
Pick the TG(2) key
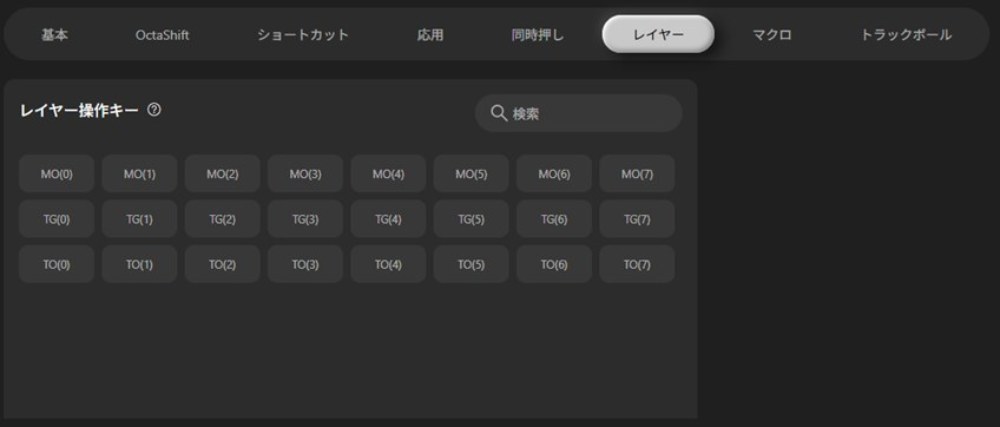point(223,219)
